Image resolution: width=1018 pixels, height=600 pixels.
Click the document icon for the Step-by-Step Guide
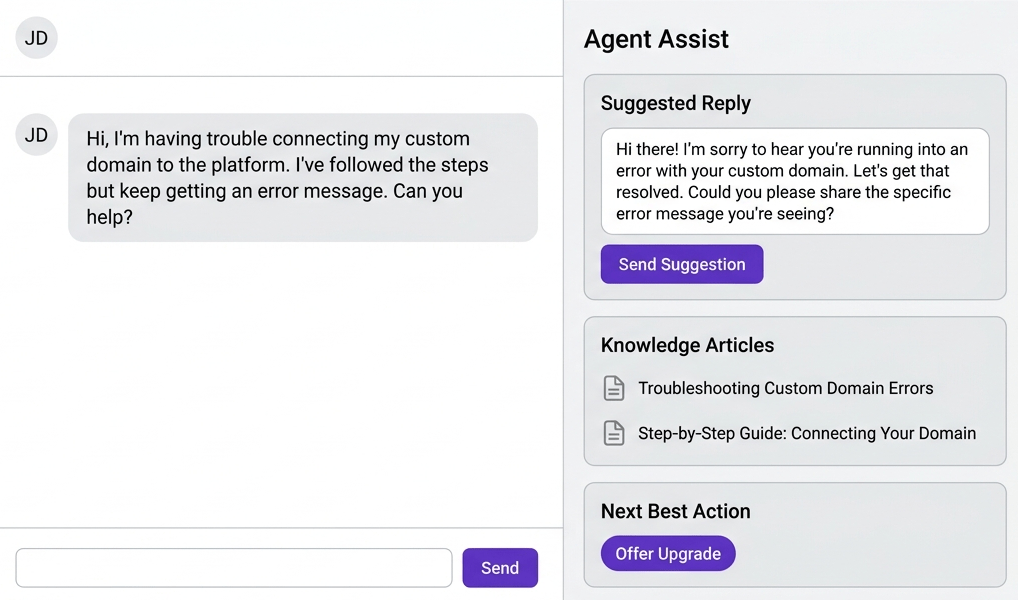pyautogui.click(x=614, y=434)
